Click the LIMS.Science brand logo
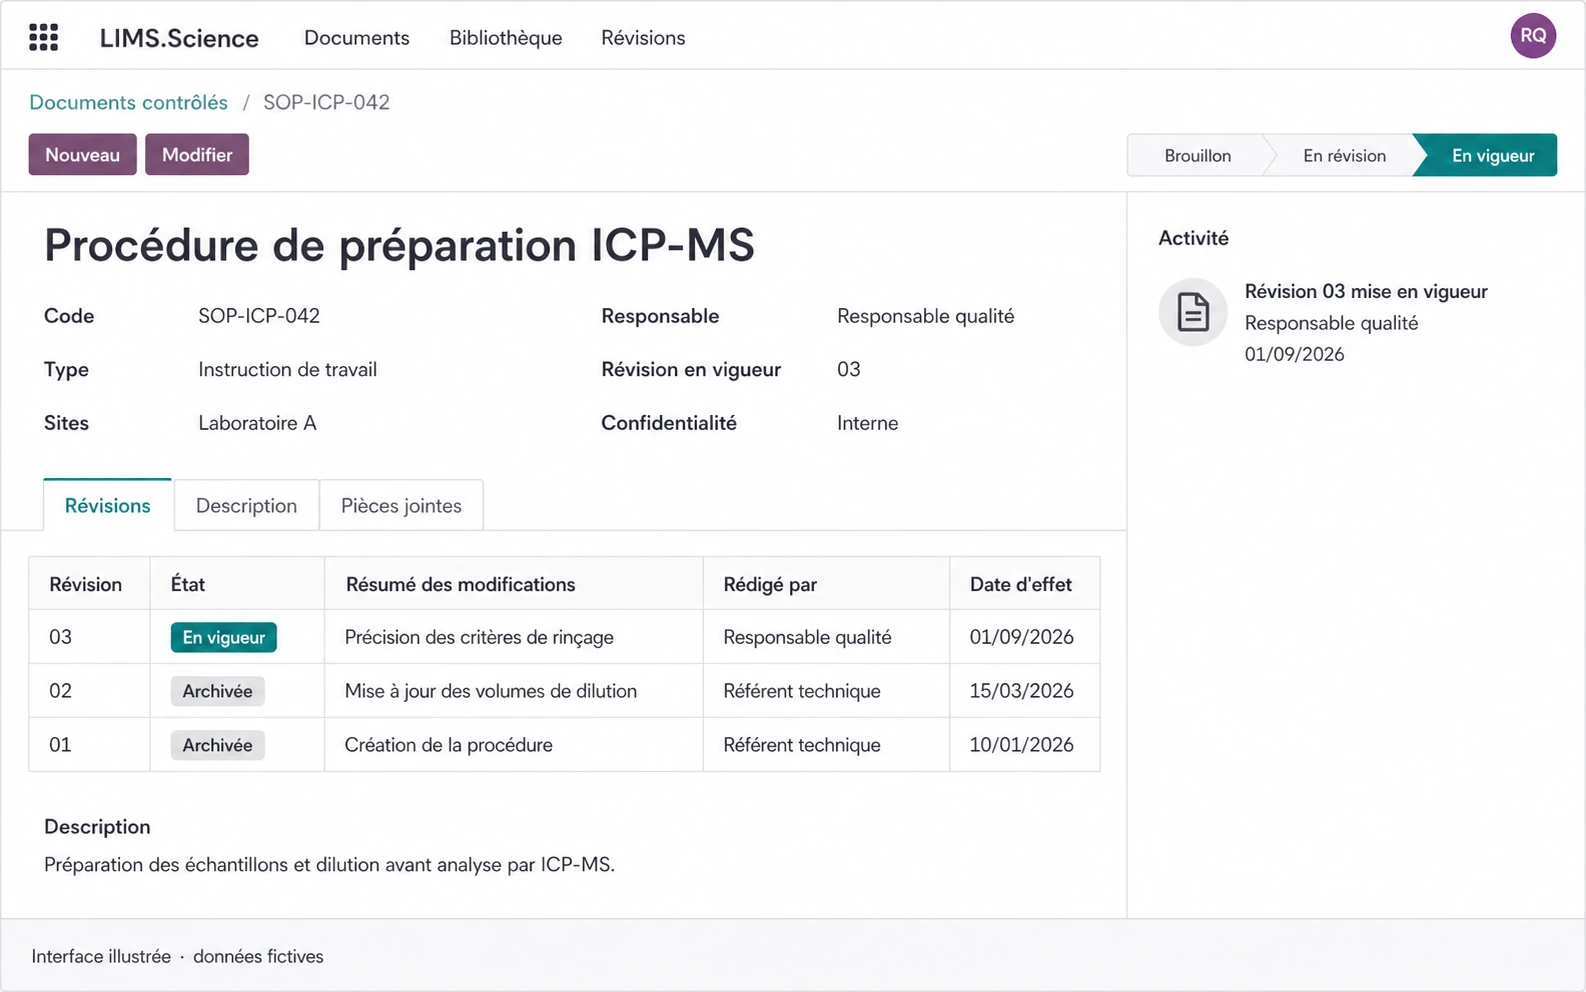Viewport: 1586px width, 992px height. 179,38
